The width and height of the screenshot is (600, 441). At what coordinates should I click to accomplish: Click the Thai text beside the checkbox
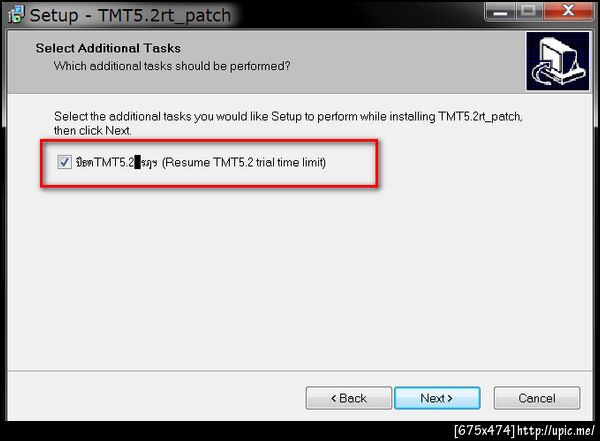(84, 163)
